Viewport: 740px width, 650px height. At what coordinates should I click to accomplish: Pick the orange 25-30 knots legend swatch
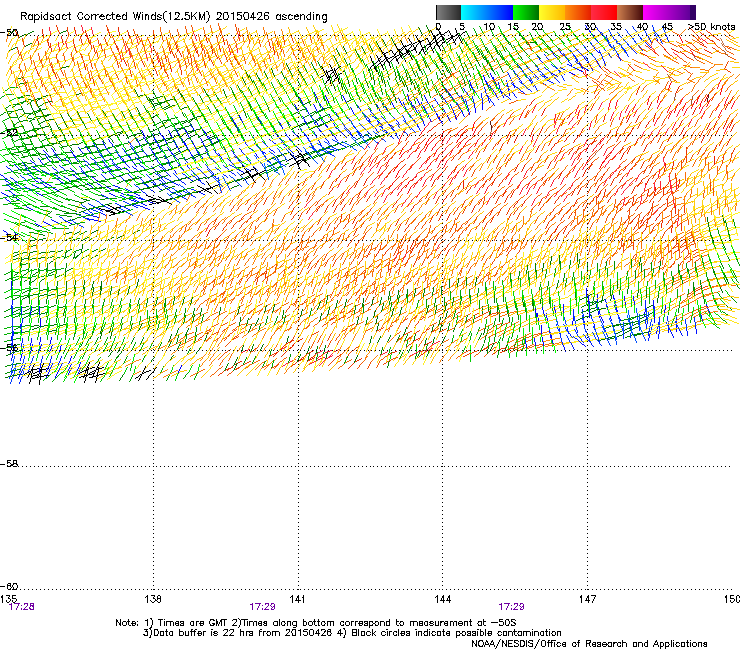tap(578, 12)
